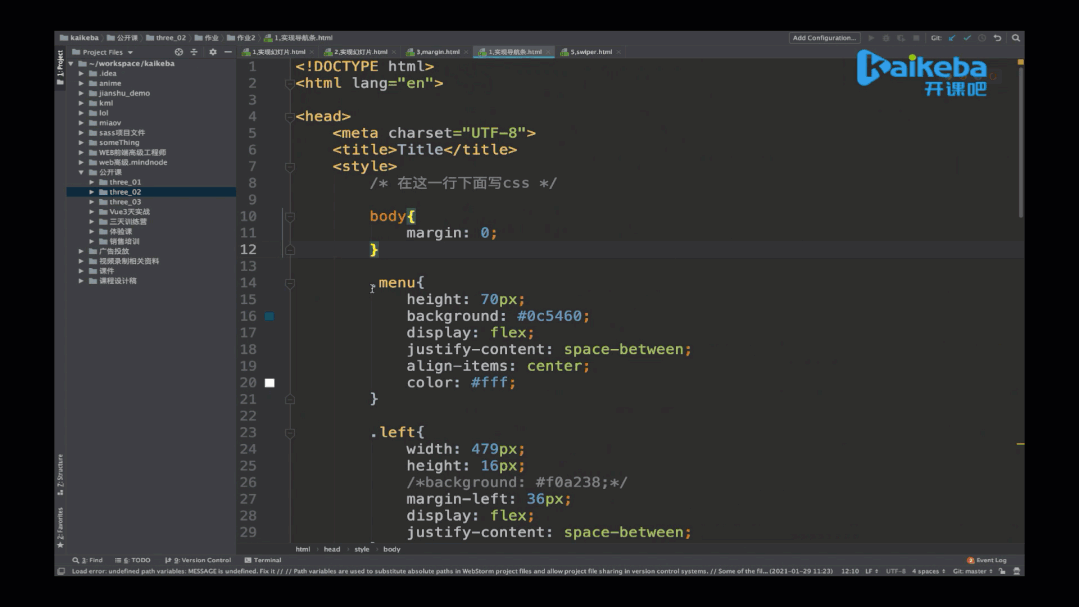The height and width of the screenshot is (607, 1079).
Task: Click the Debug bug icon in the toolbar
Action: coord(886,38)
